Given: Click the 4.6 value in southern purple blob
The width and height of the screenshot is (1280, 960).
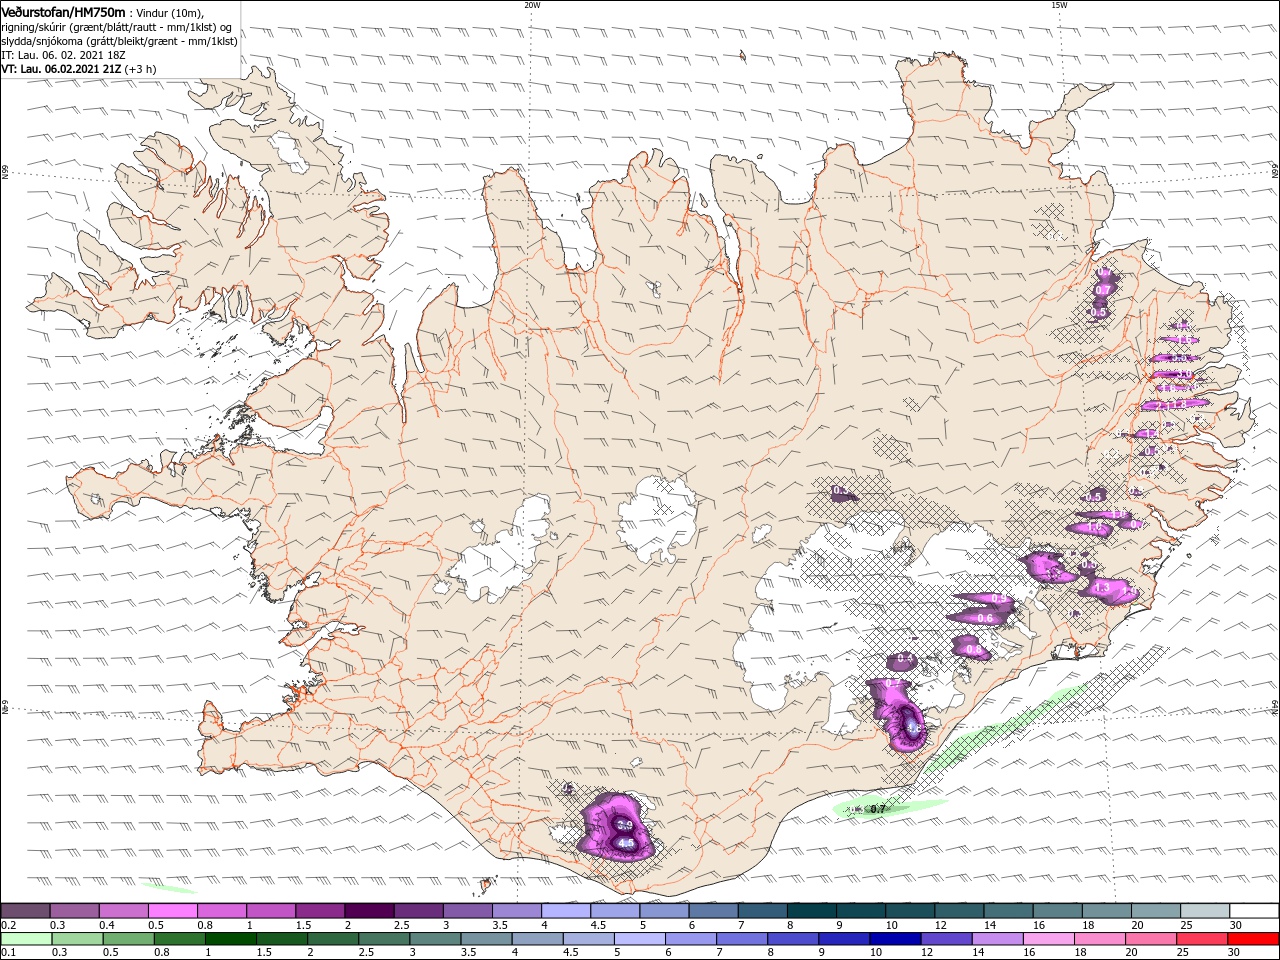Looking at the screenshot, I should coord(627,843).
